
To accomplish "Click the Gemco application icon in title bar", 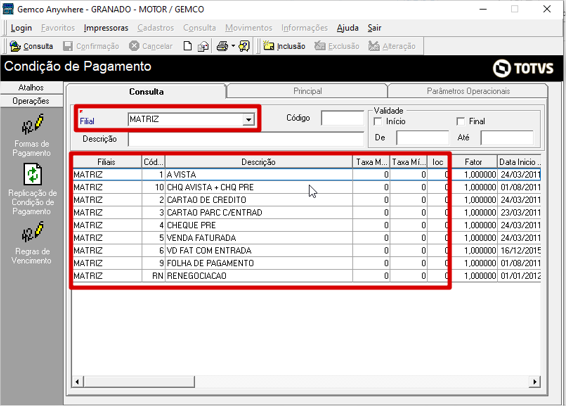I will pyautogui.click(x=8, y=9).
